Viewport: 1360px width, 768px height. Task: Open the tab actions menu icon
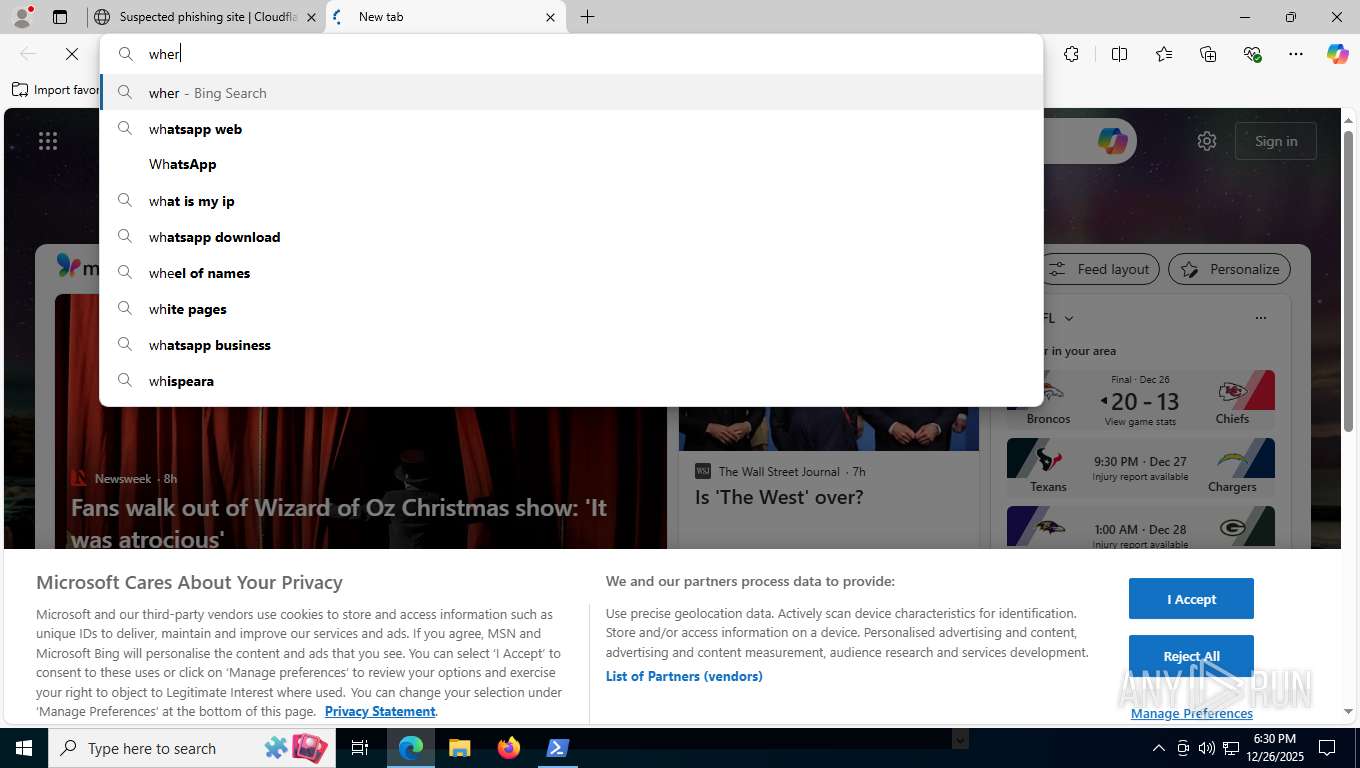[x=60, y=17]
